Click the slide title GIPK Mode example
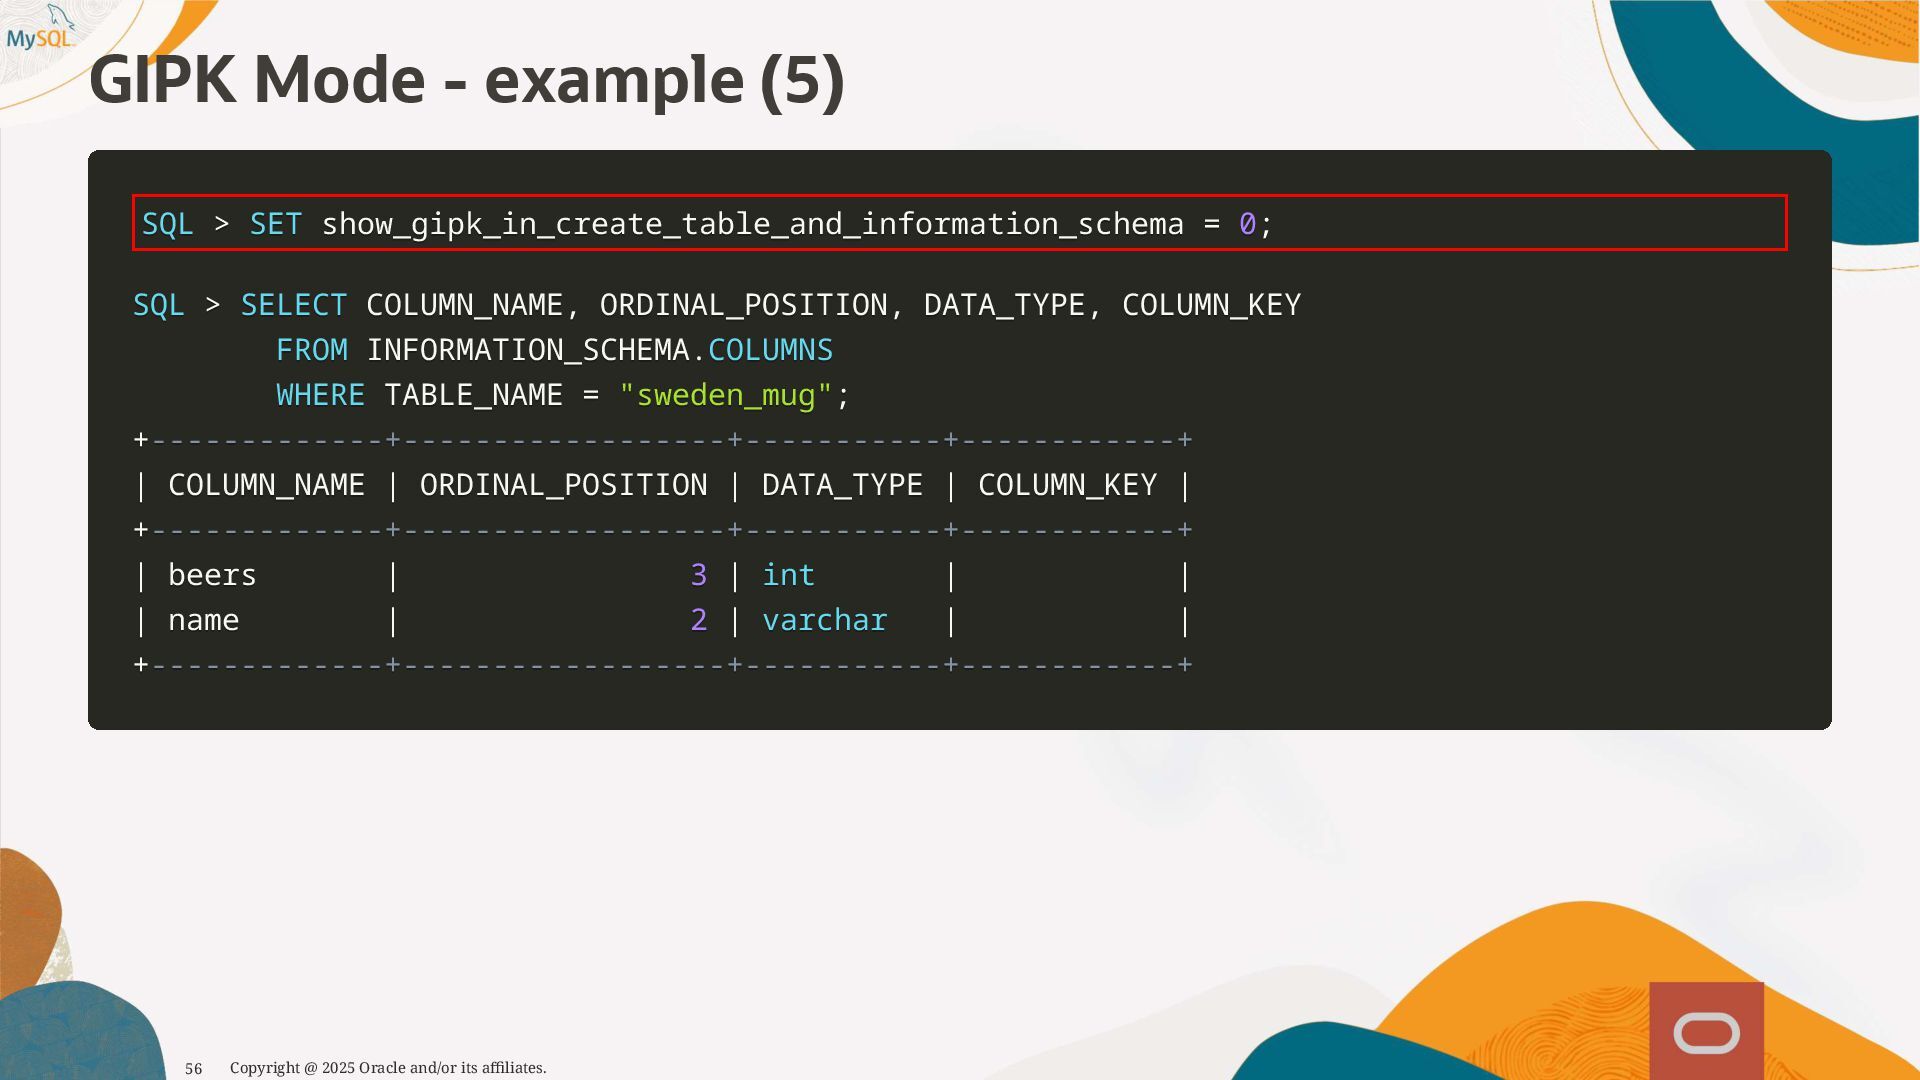The width and height of the screenshot is (1920, 1080). pos(466,80)
